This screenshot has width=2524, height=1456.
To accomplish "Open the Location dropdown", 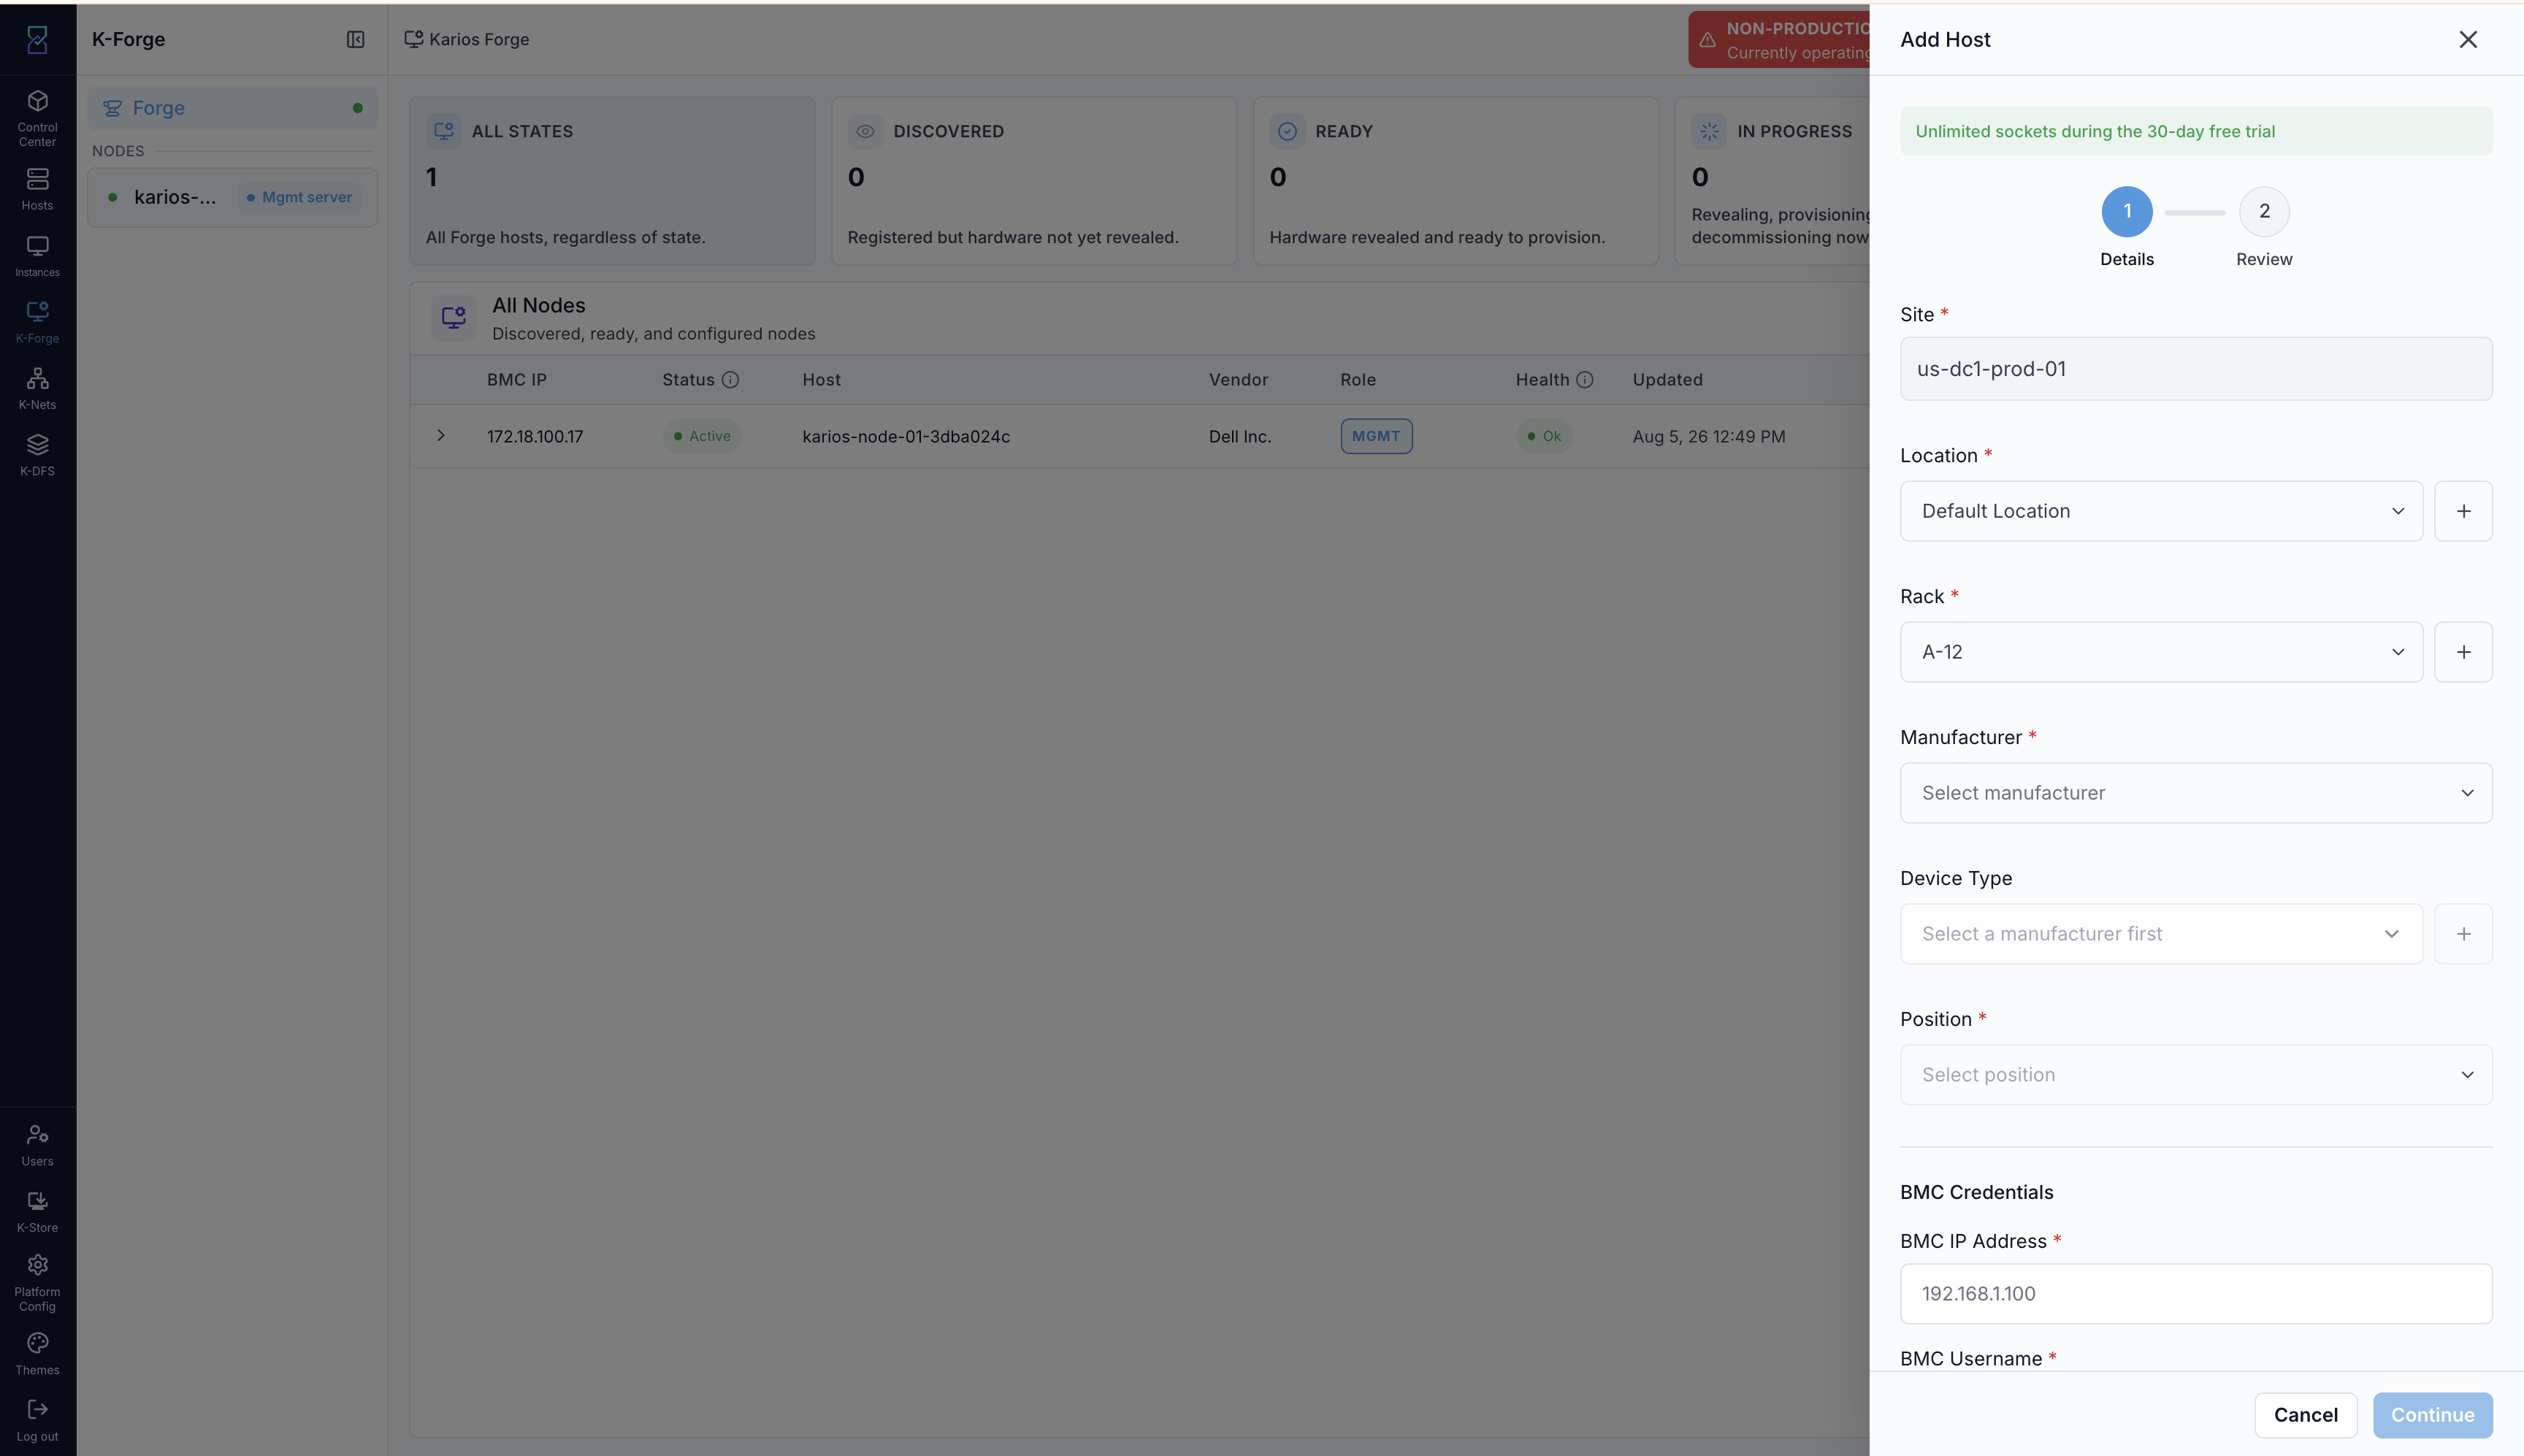I will pyautogui.click(x=2161, y=511).
